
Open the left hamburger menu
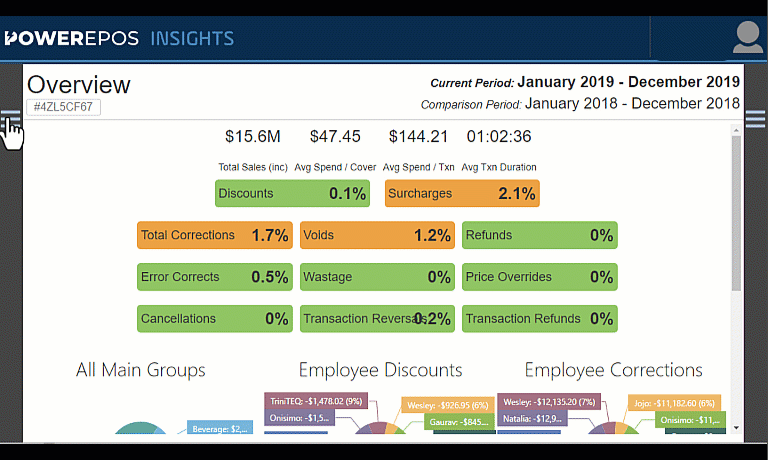tap(10, 119)
